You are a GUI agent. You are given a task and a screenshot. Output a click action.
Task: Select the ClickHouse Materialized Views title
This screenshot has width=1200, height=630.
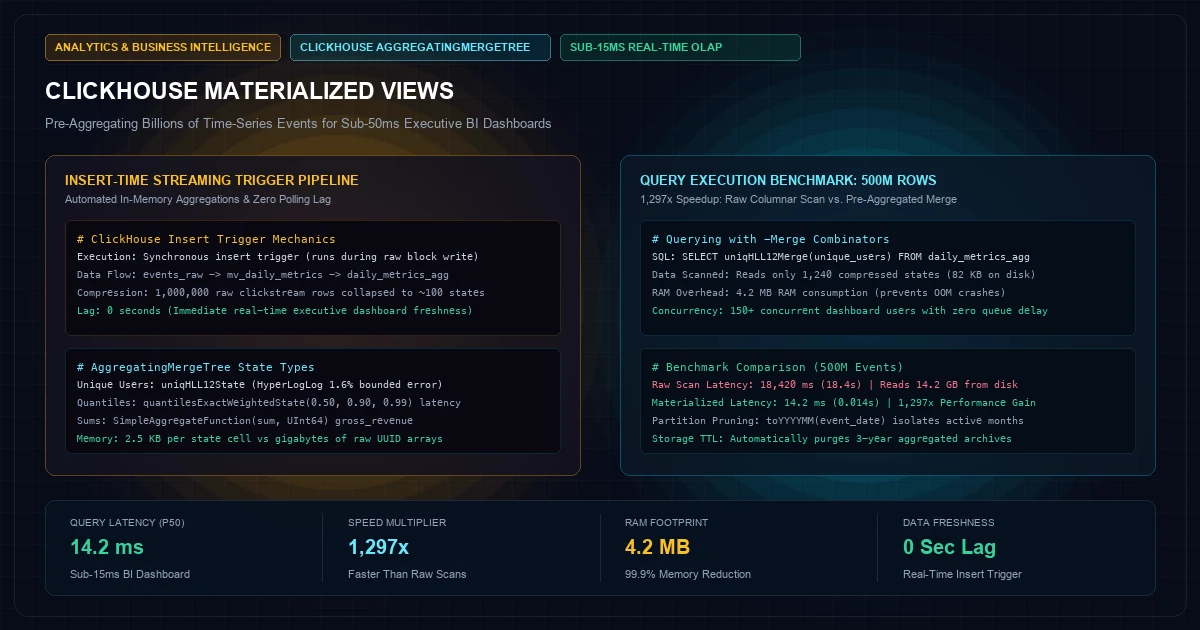[249, 91]
